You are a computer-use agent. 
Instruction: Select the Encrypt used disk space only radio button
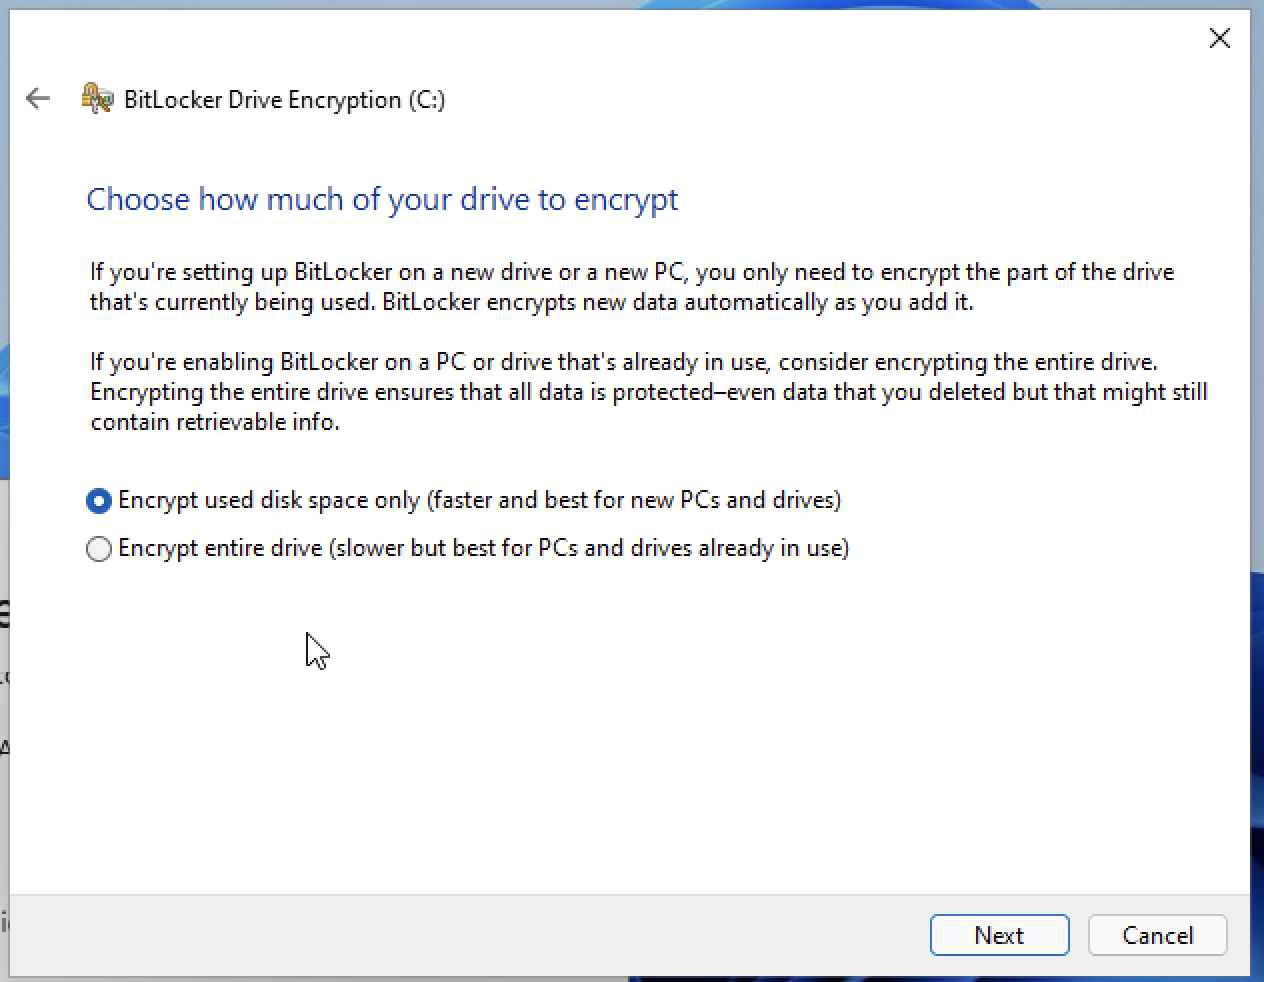coord(98,501)
